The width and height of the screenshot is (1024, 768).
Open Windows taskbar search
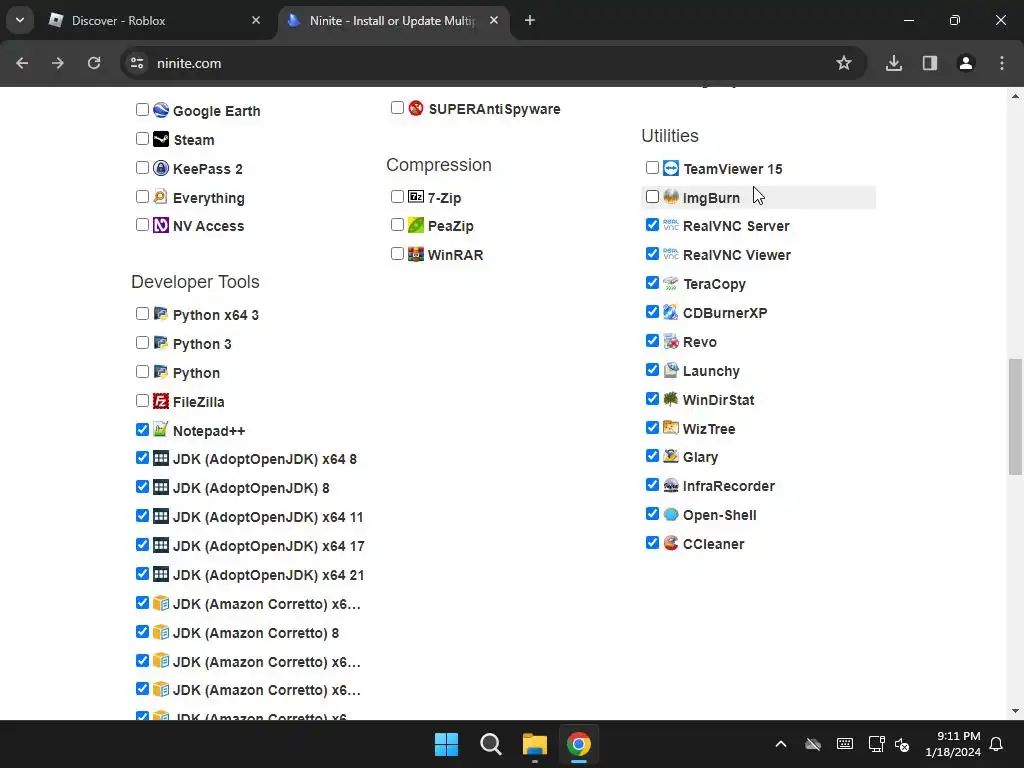[490, 744]
